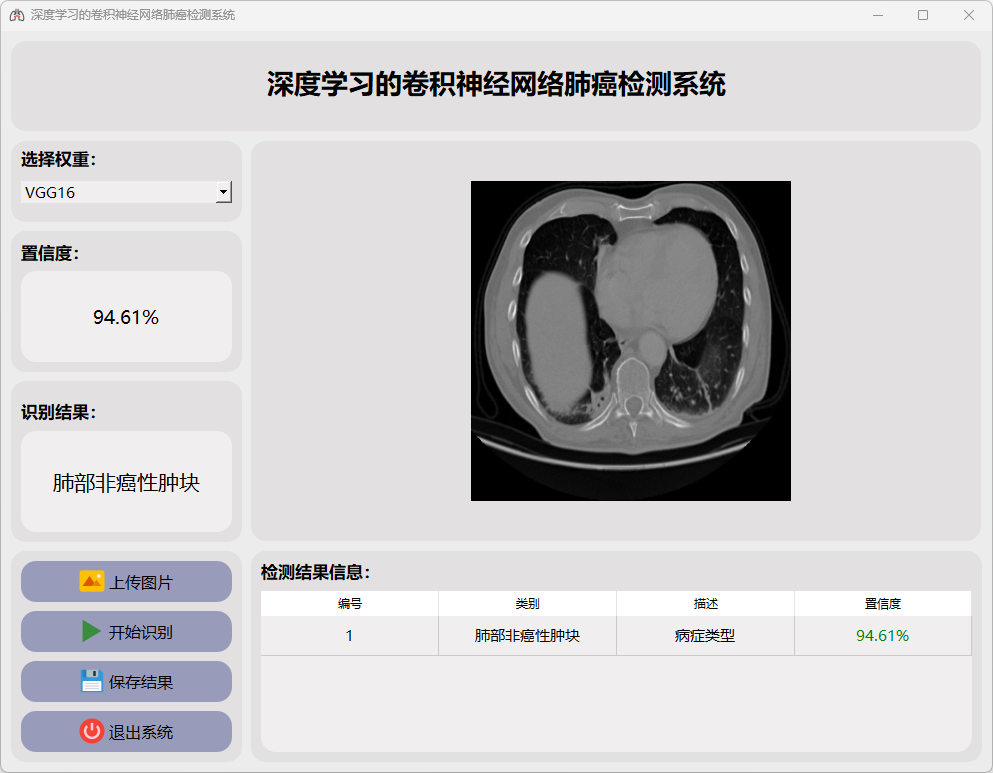Click the 病症类型 description cell
Screen dimensions: 993x773
click(x=705, y=636)
